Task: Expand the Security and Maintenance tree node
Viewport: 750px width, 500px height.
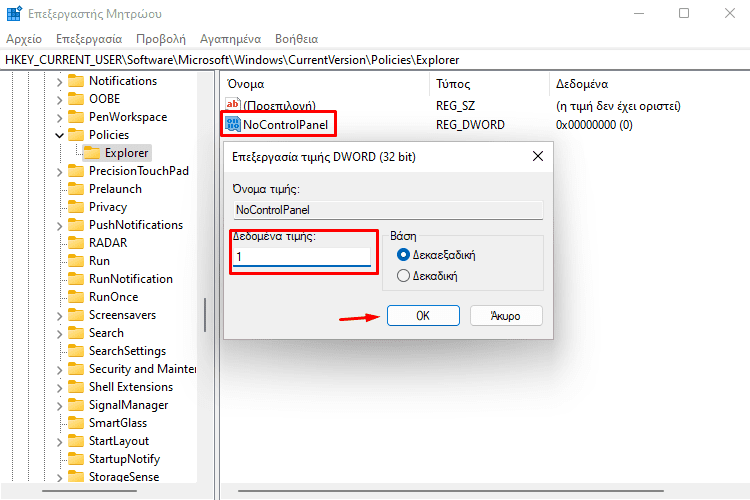Action: (59, 370)
